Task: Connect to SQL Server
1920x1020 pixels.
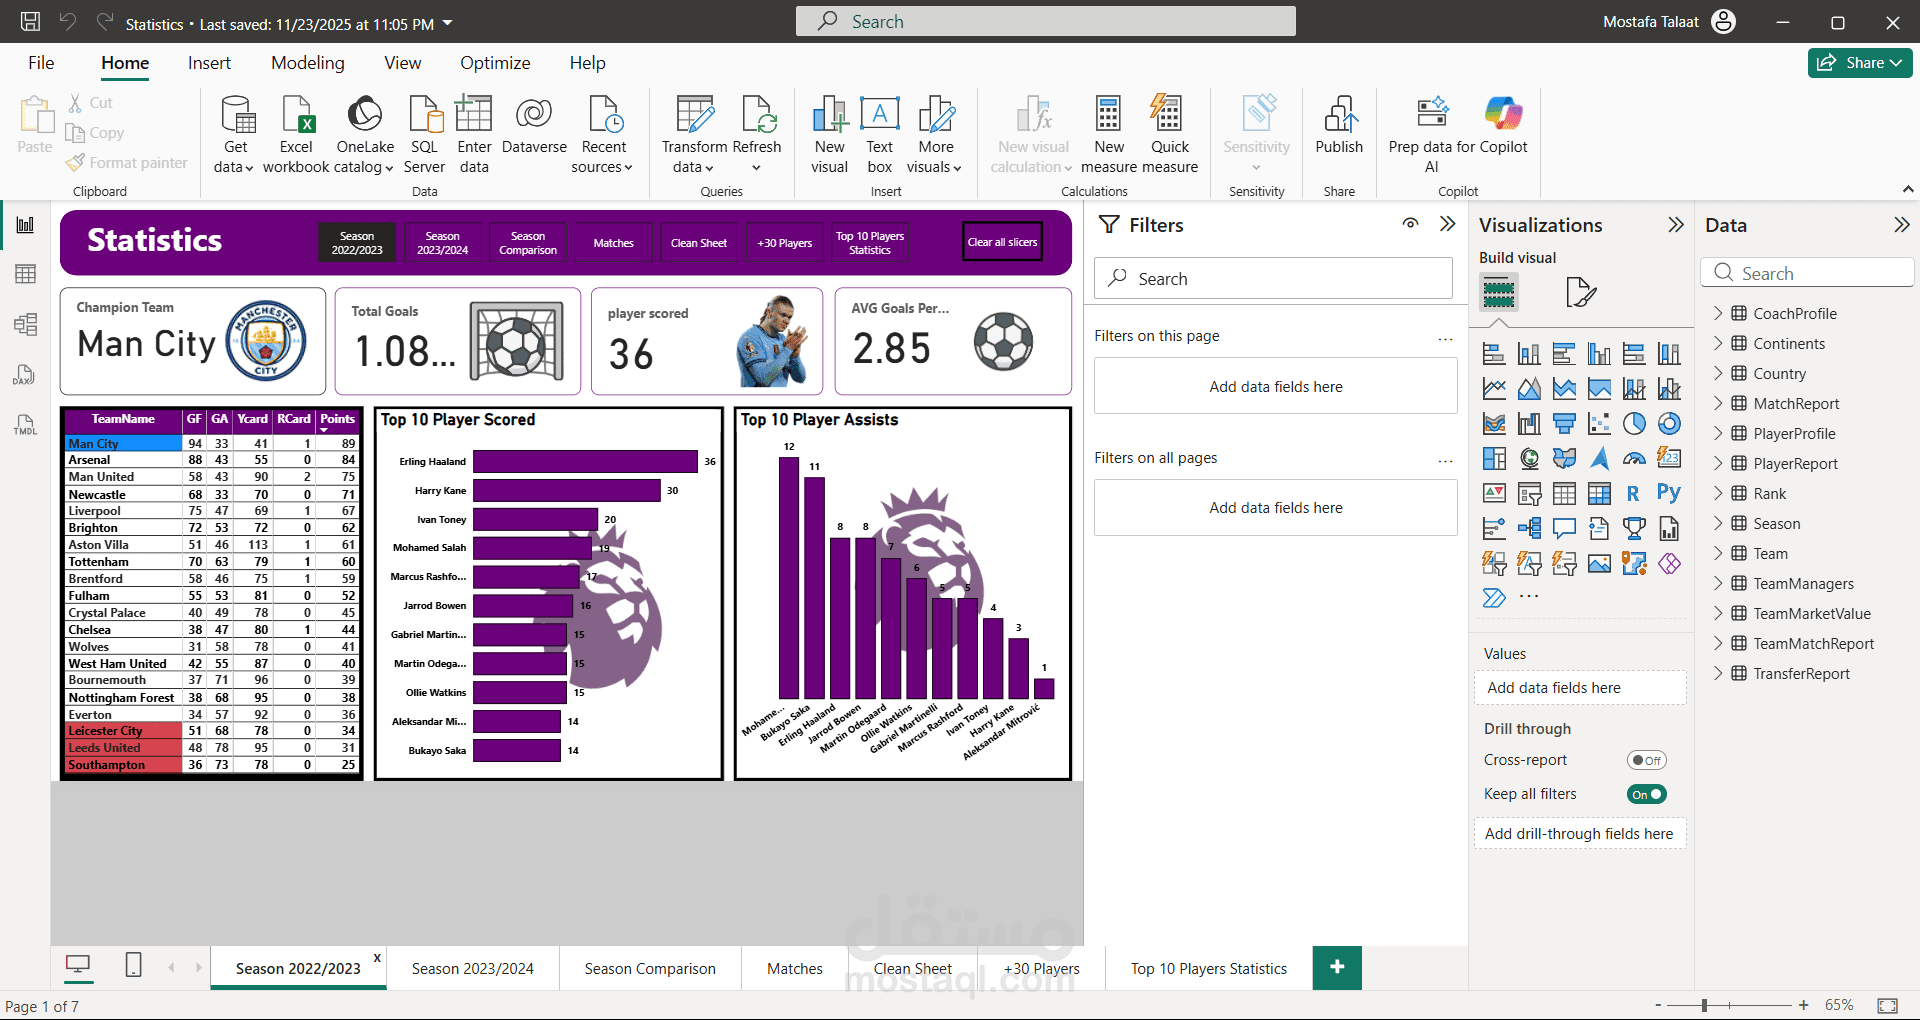Action: coord(424,135)
